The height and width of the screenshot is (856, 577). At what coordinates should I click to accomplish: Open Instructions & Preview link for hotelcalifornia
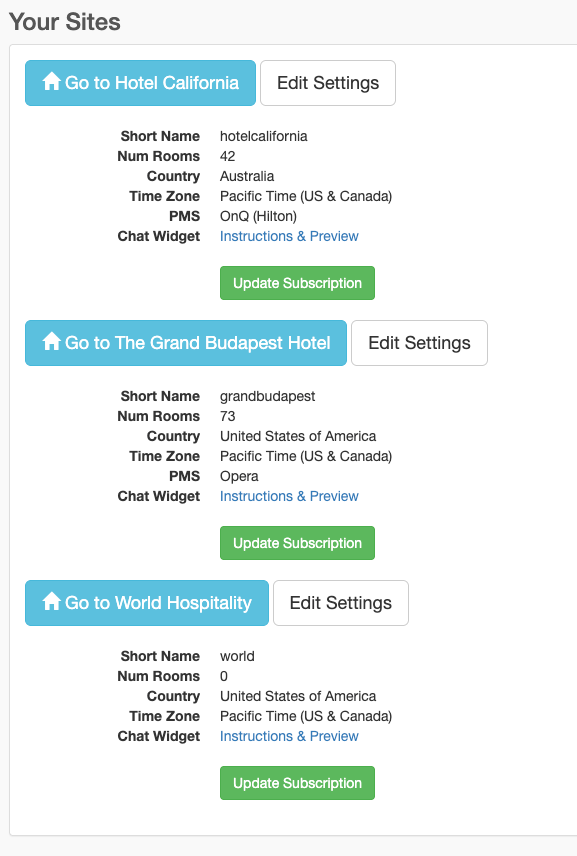point(289,236)
